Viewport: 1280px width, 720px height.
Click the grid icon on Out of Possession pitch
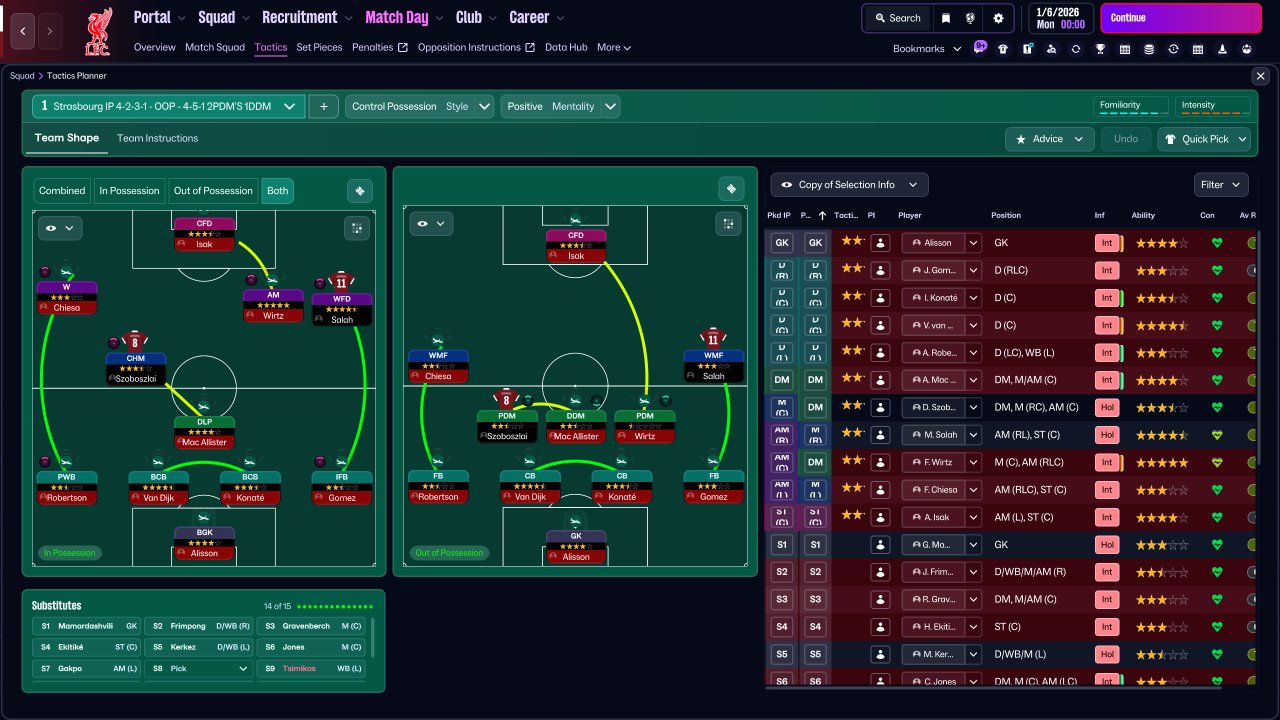[x=729, y=224]
